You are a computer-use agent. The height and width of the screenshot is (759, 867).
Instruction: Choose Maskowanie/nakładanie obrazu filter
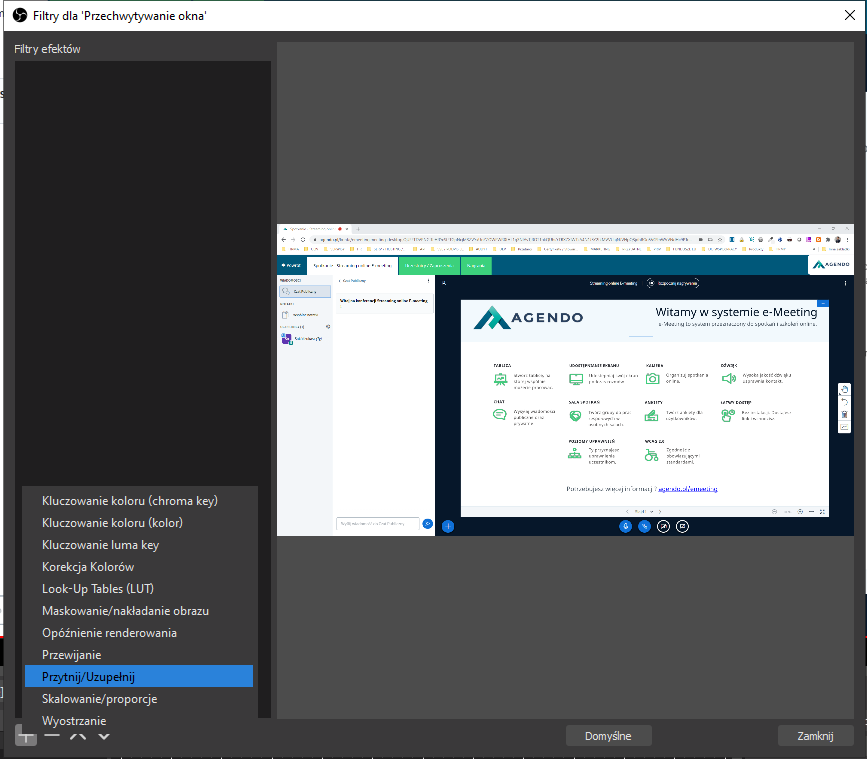125,611
